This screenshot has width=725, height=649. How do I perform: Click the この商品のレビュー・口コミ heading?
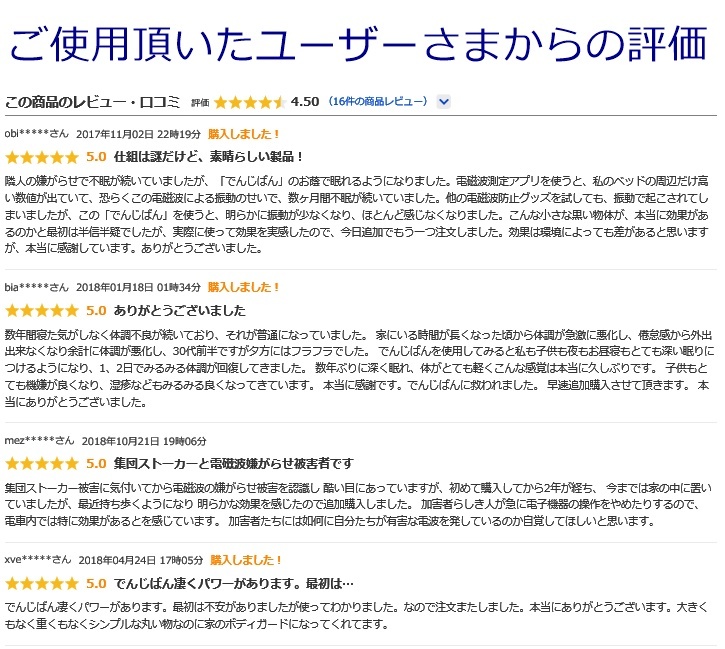(92, 102)
